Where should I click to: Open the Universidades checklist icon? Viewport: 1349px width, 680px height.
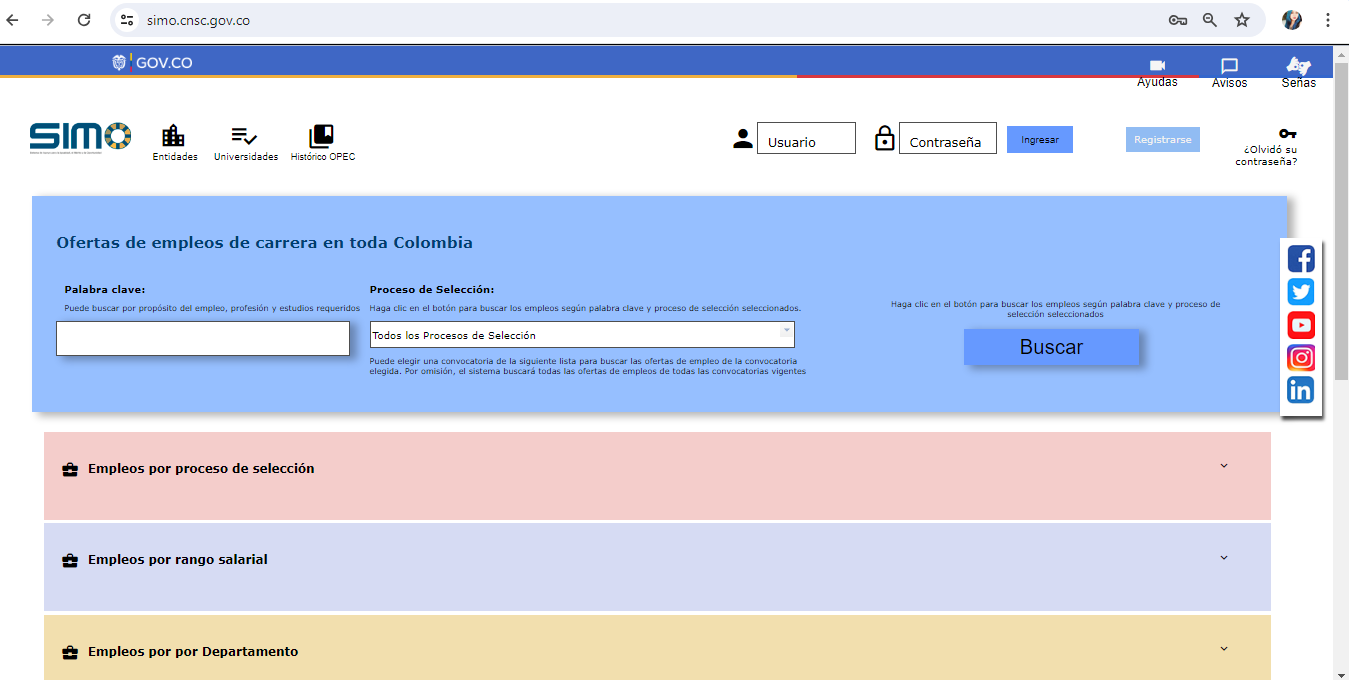tap(245, 136)
